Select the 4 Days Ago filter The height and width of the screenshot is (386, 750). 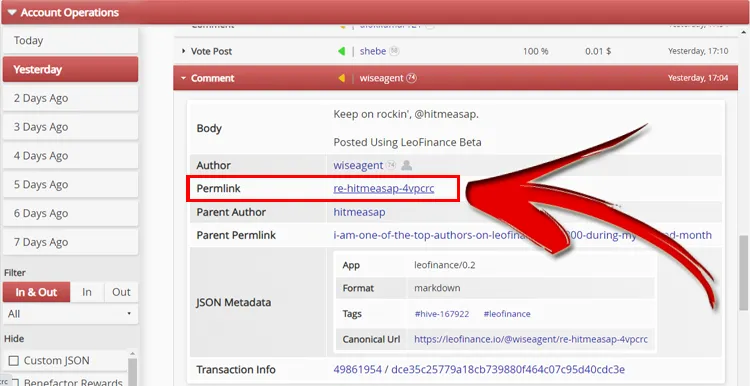[x=70, y=155]
